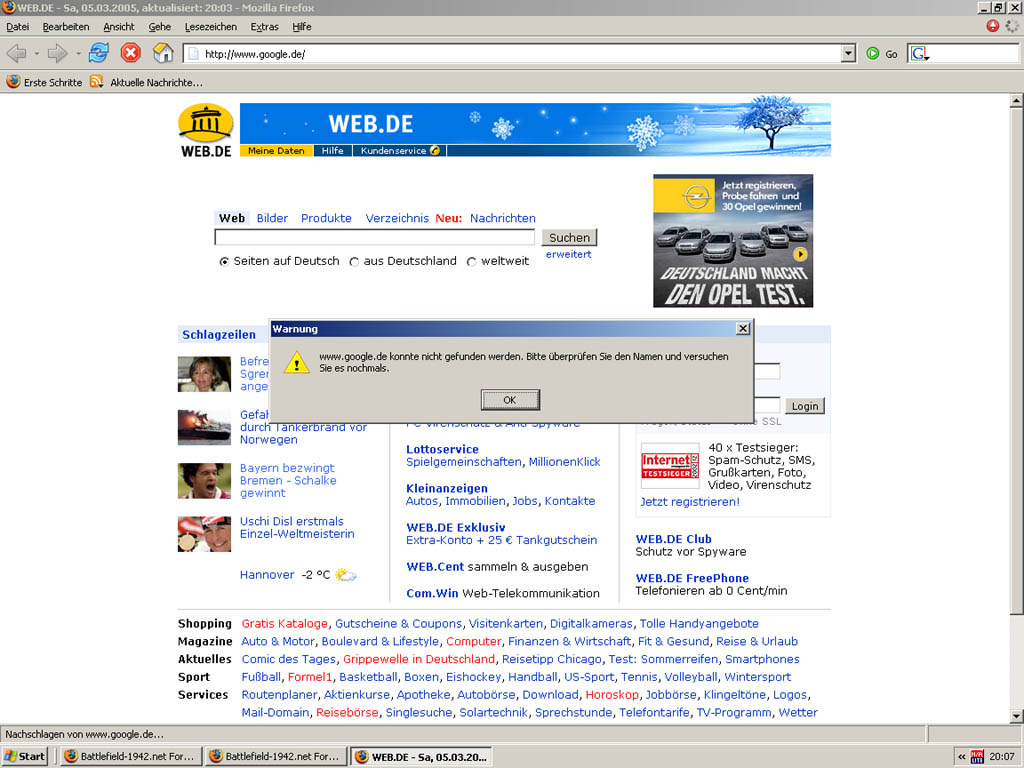
Task: Open the Jetzt registrieren! link
Action: (x=690, y=502)
